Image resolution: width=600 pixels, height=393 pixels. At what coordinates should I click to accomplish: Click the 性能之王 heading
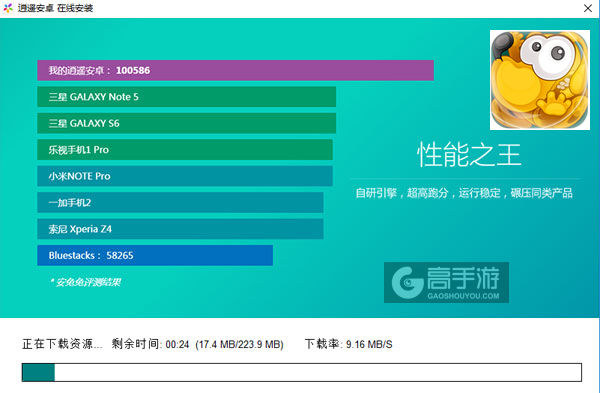[469, 155]
